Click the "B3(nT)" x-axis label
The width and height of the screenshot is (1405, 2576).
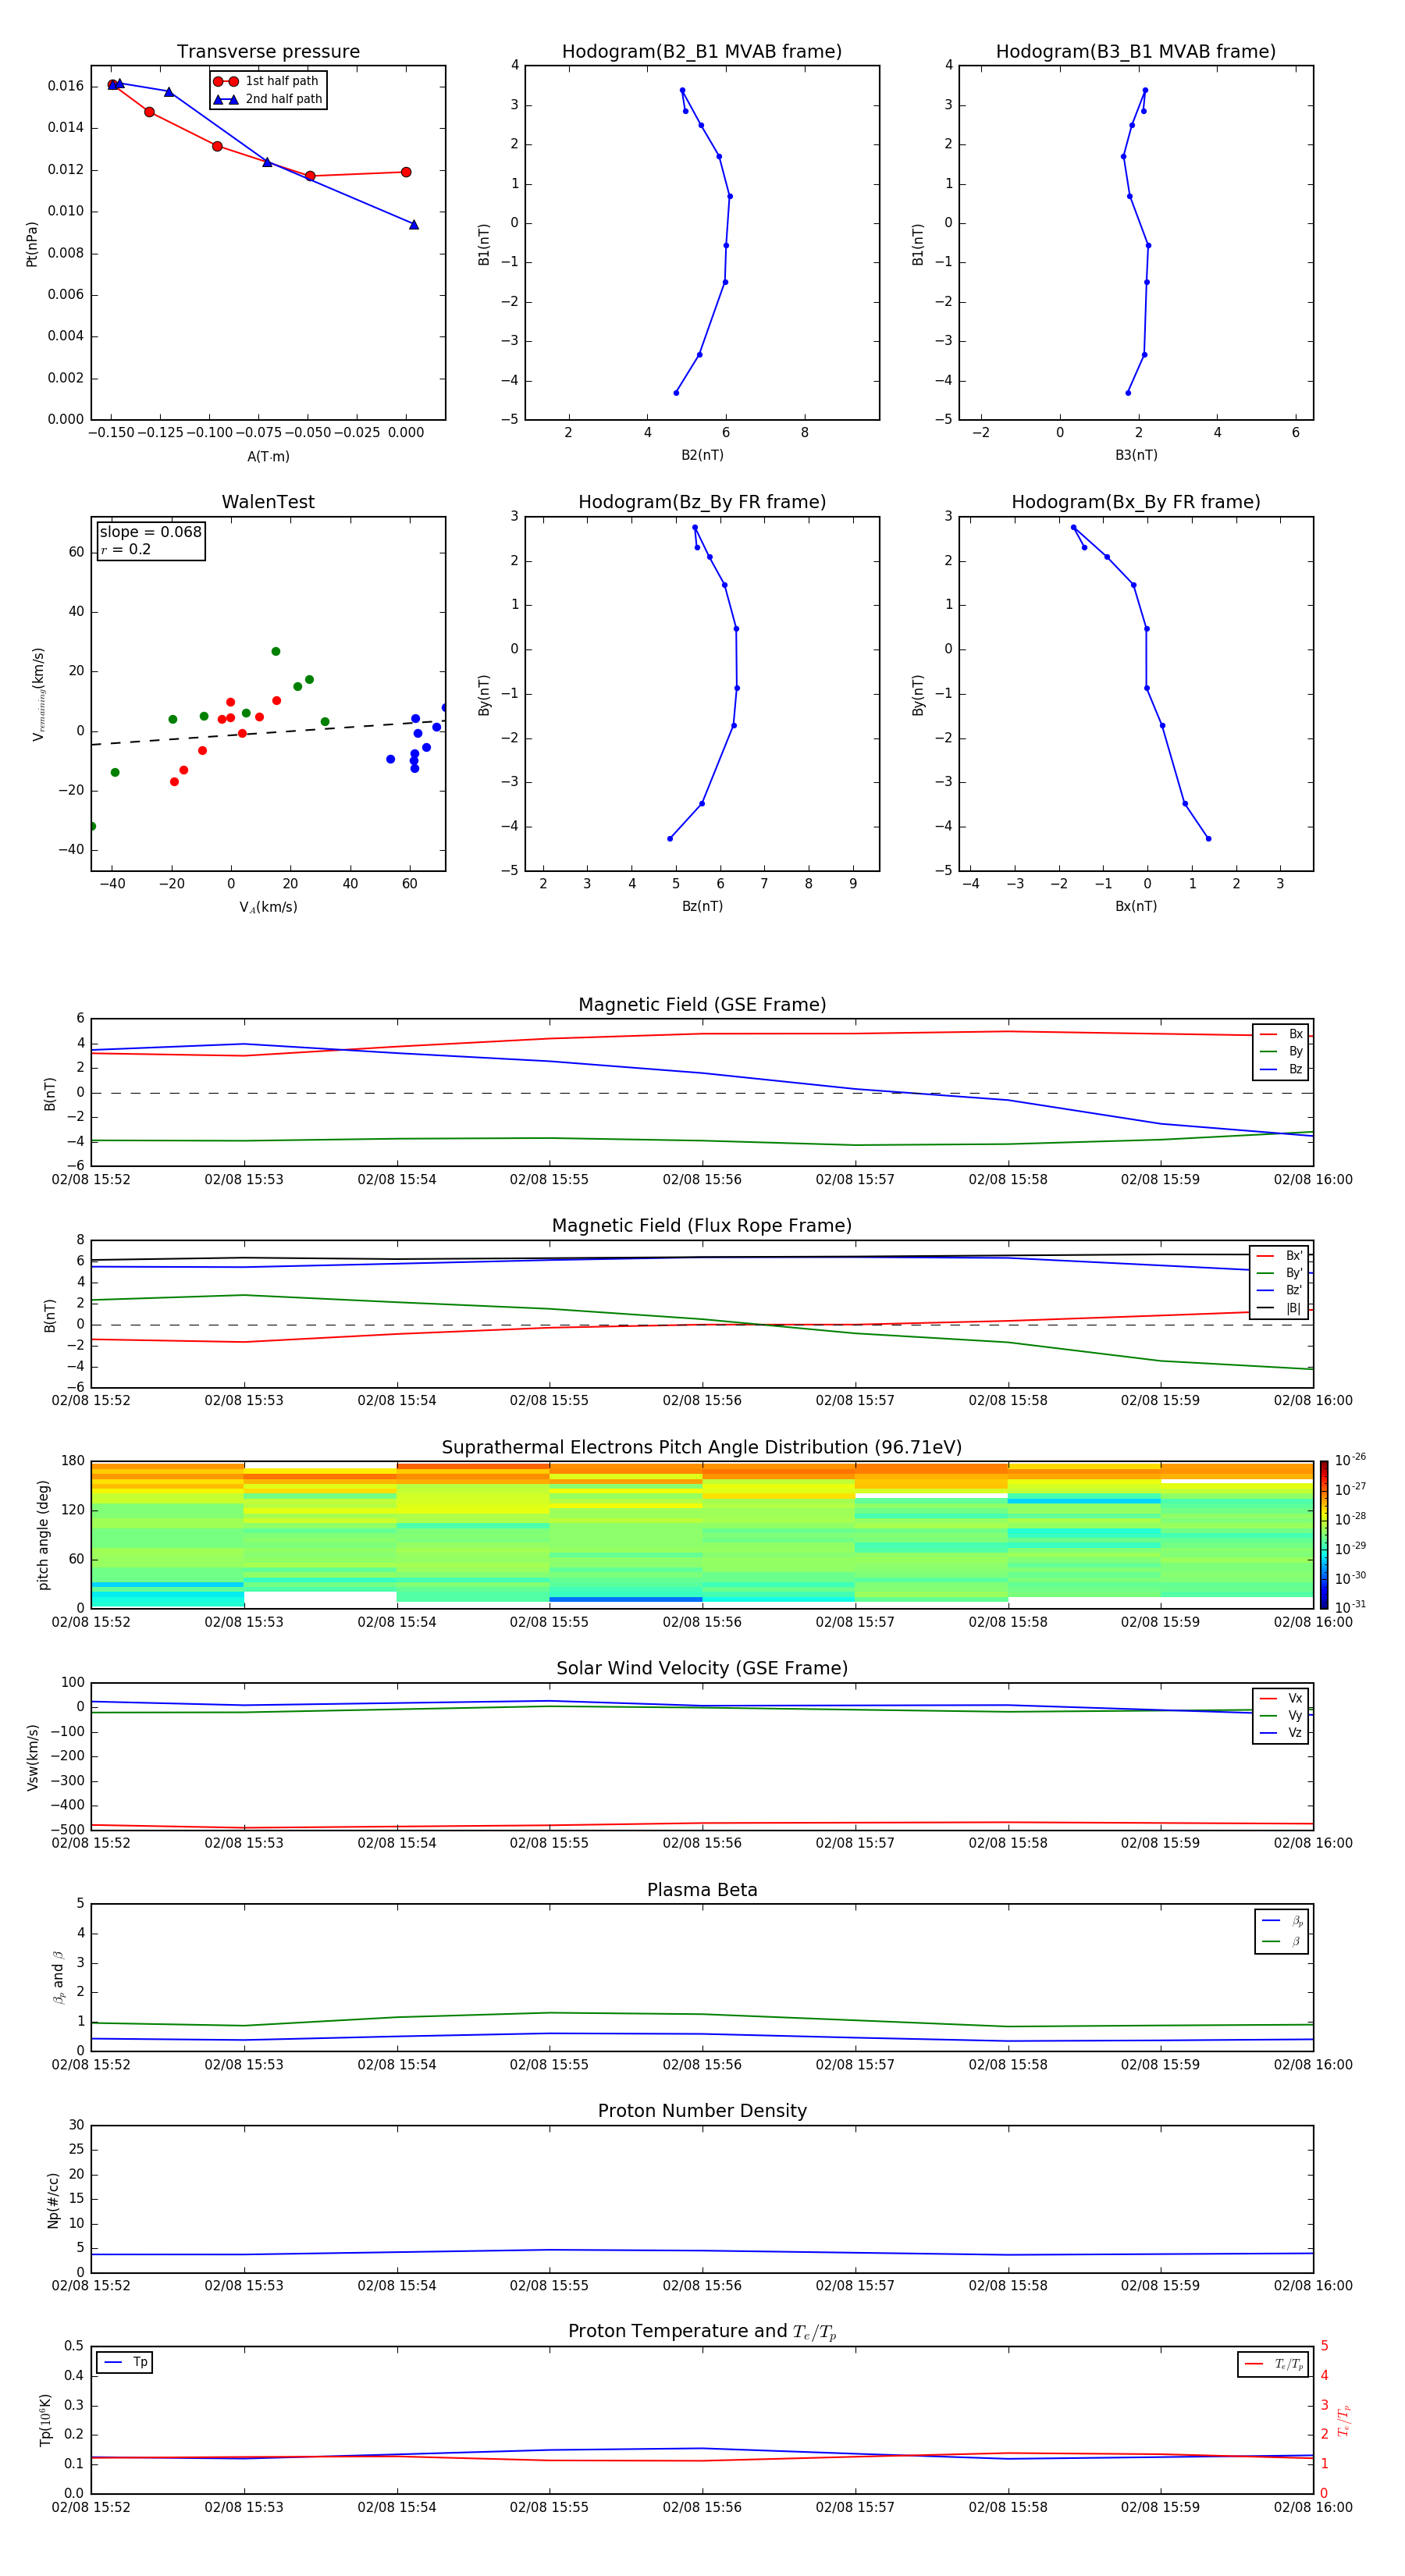[x=1136, y=456]
